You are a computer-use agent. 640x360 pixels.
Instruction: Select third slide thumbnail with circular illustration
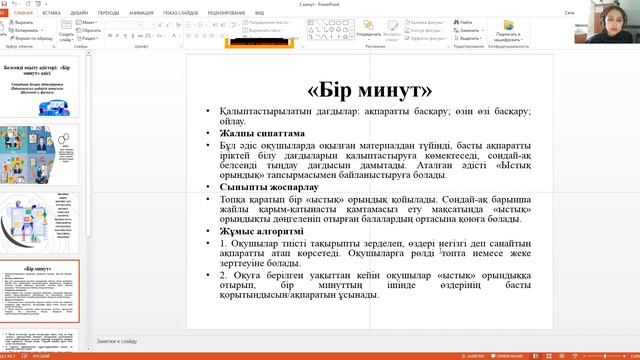tap(40, 223)
